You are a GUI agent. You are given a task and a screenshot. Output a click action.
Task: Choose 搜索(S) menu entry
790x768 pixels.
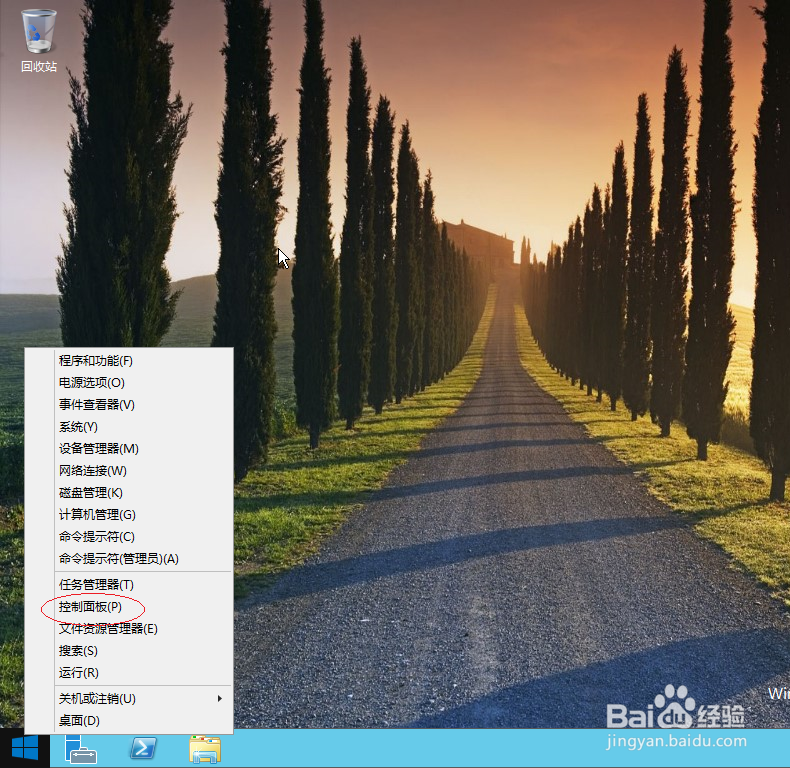point(129,651)
